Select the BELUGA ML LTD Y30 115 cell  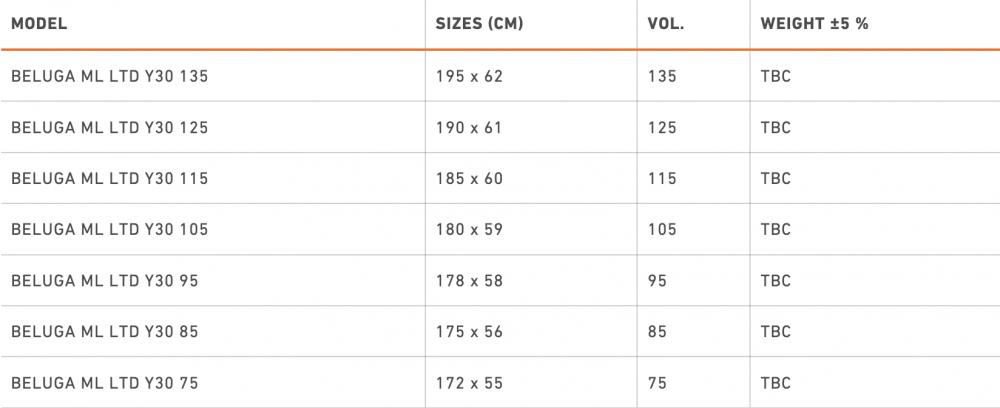[109, 178]
